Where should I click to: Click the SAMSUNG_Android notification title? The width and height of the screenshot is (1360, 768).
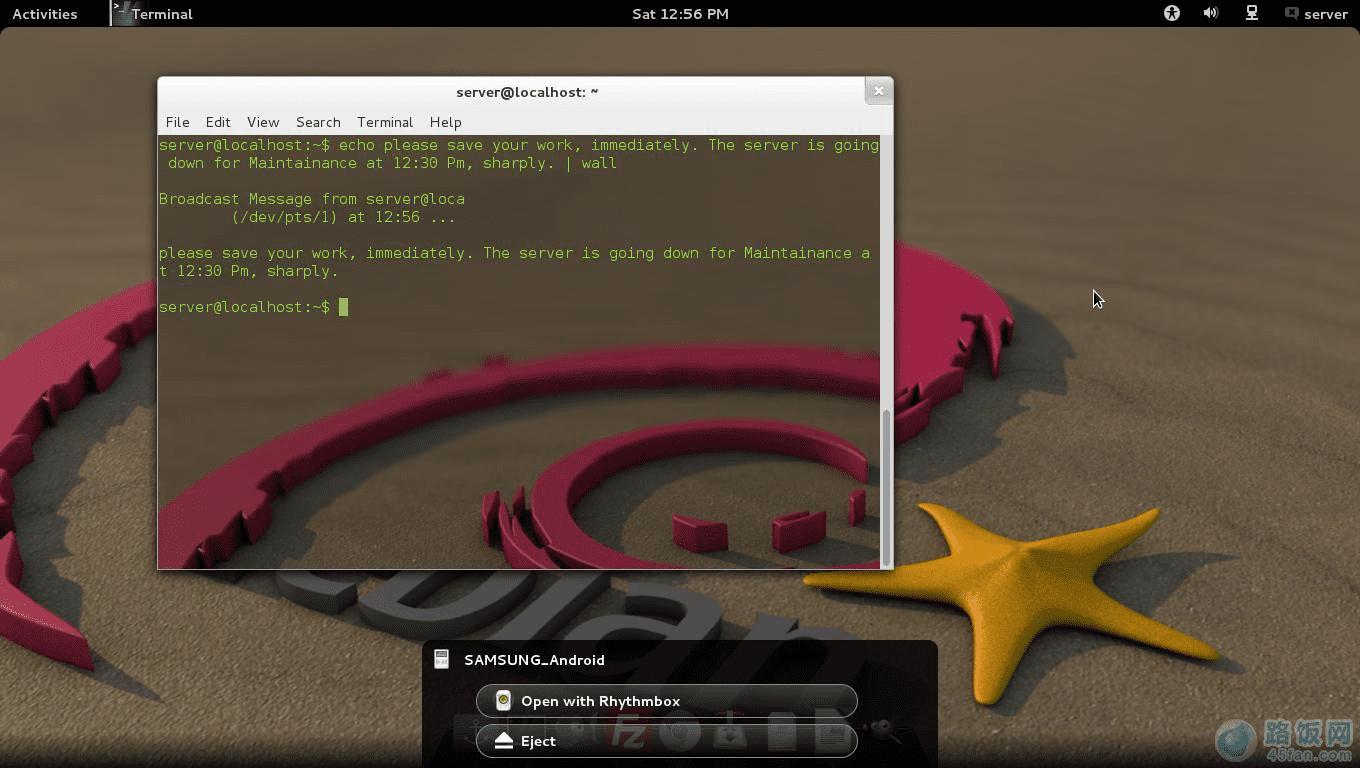[534, 660]
